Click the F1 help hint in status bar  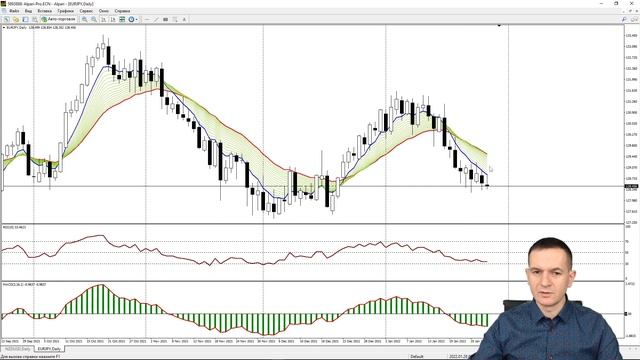pos(30,356)
